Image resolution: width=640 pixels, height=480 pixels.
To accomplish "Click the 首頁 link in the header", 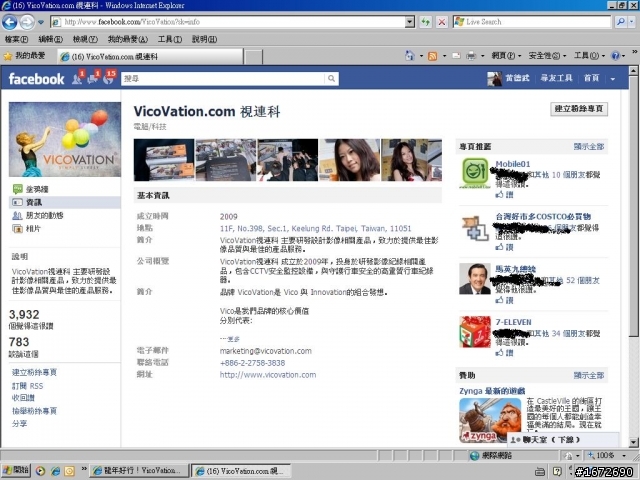I will [x=591, y=78].
